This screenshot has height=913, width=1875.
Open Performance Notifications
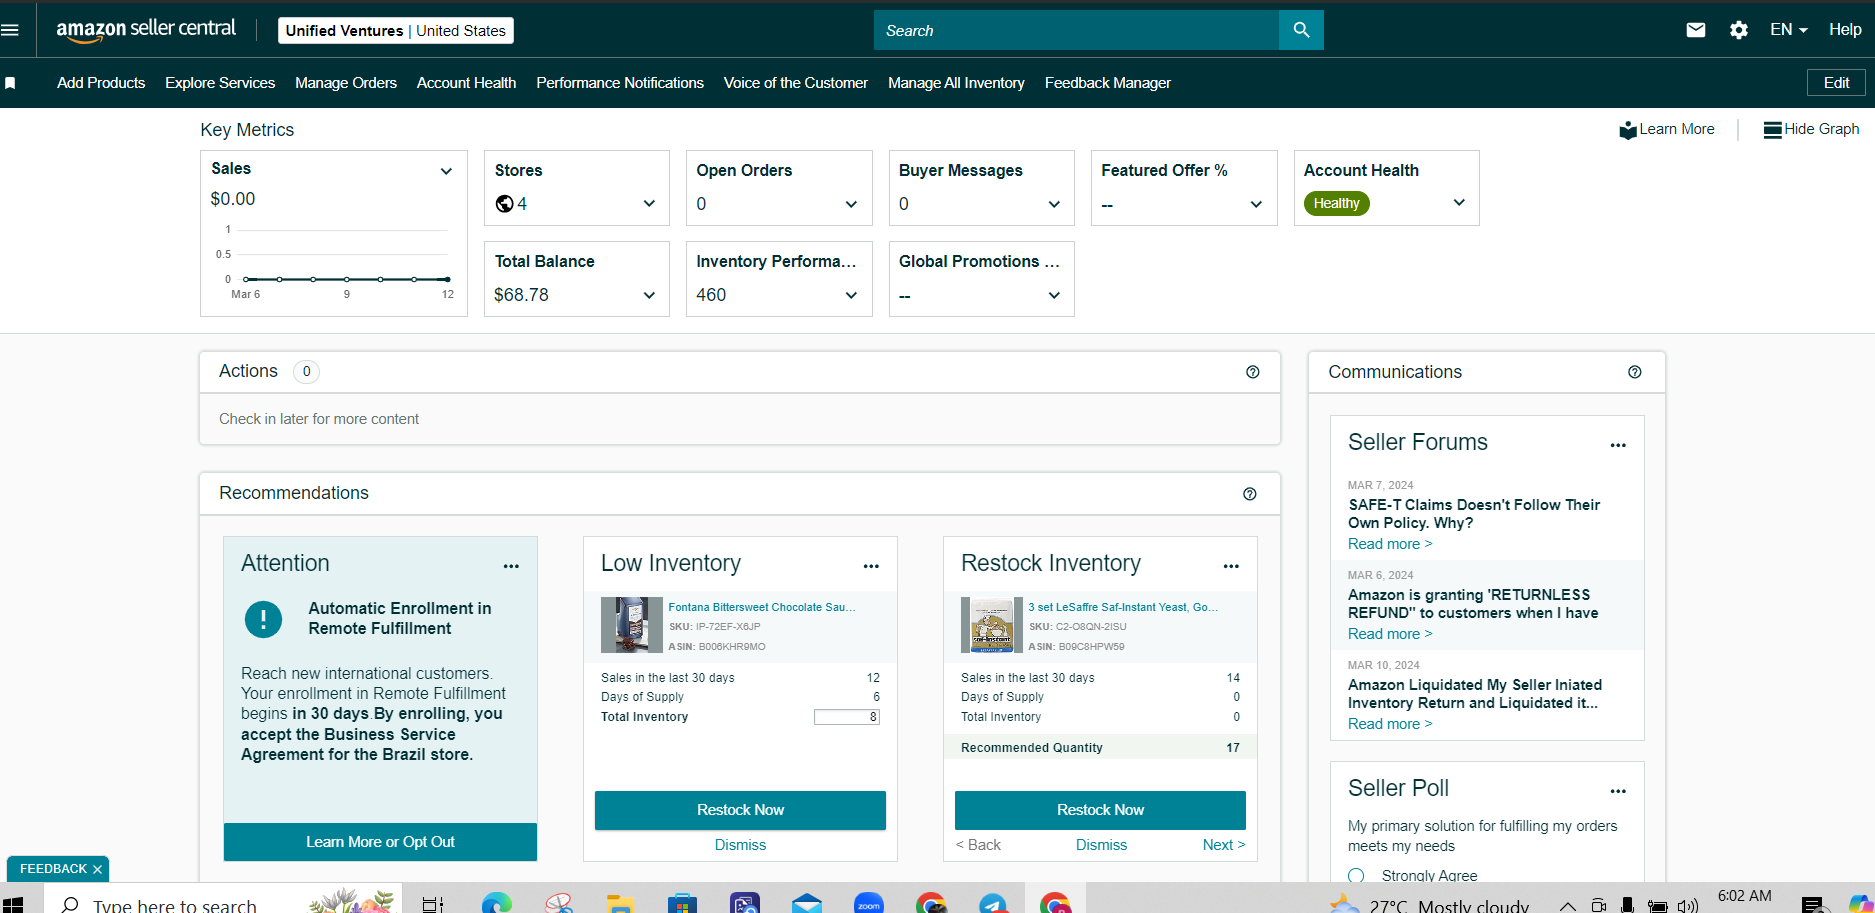620,83
